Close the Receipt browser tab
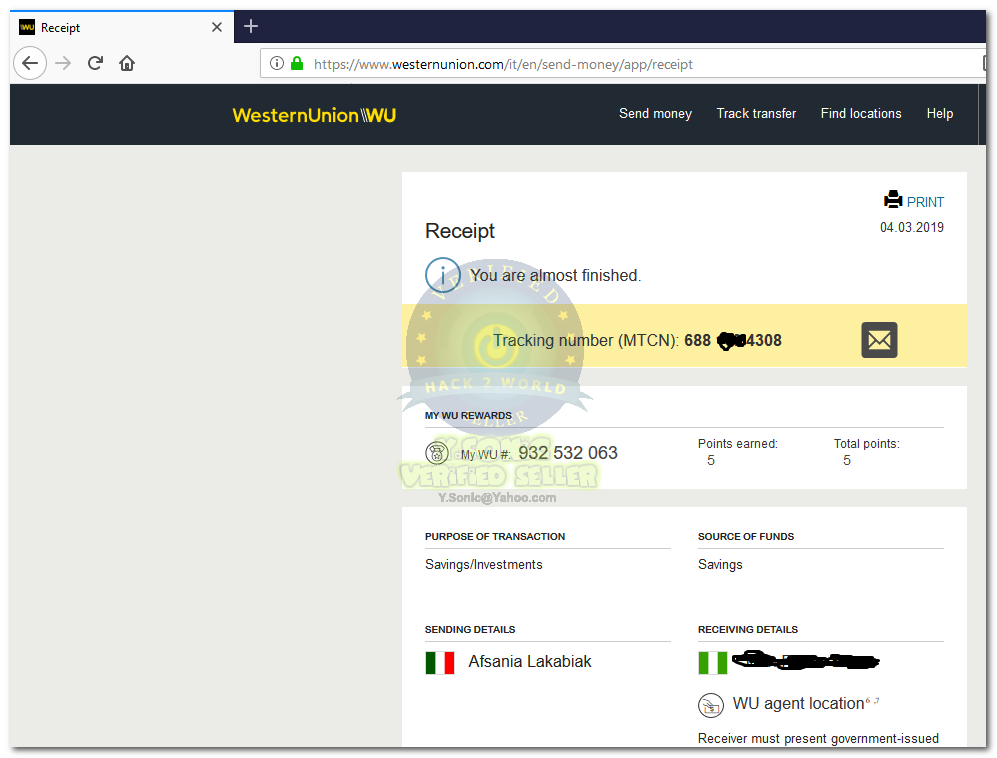The image size is (997, 758). pos(217,27)
